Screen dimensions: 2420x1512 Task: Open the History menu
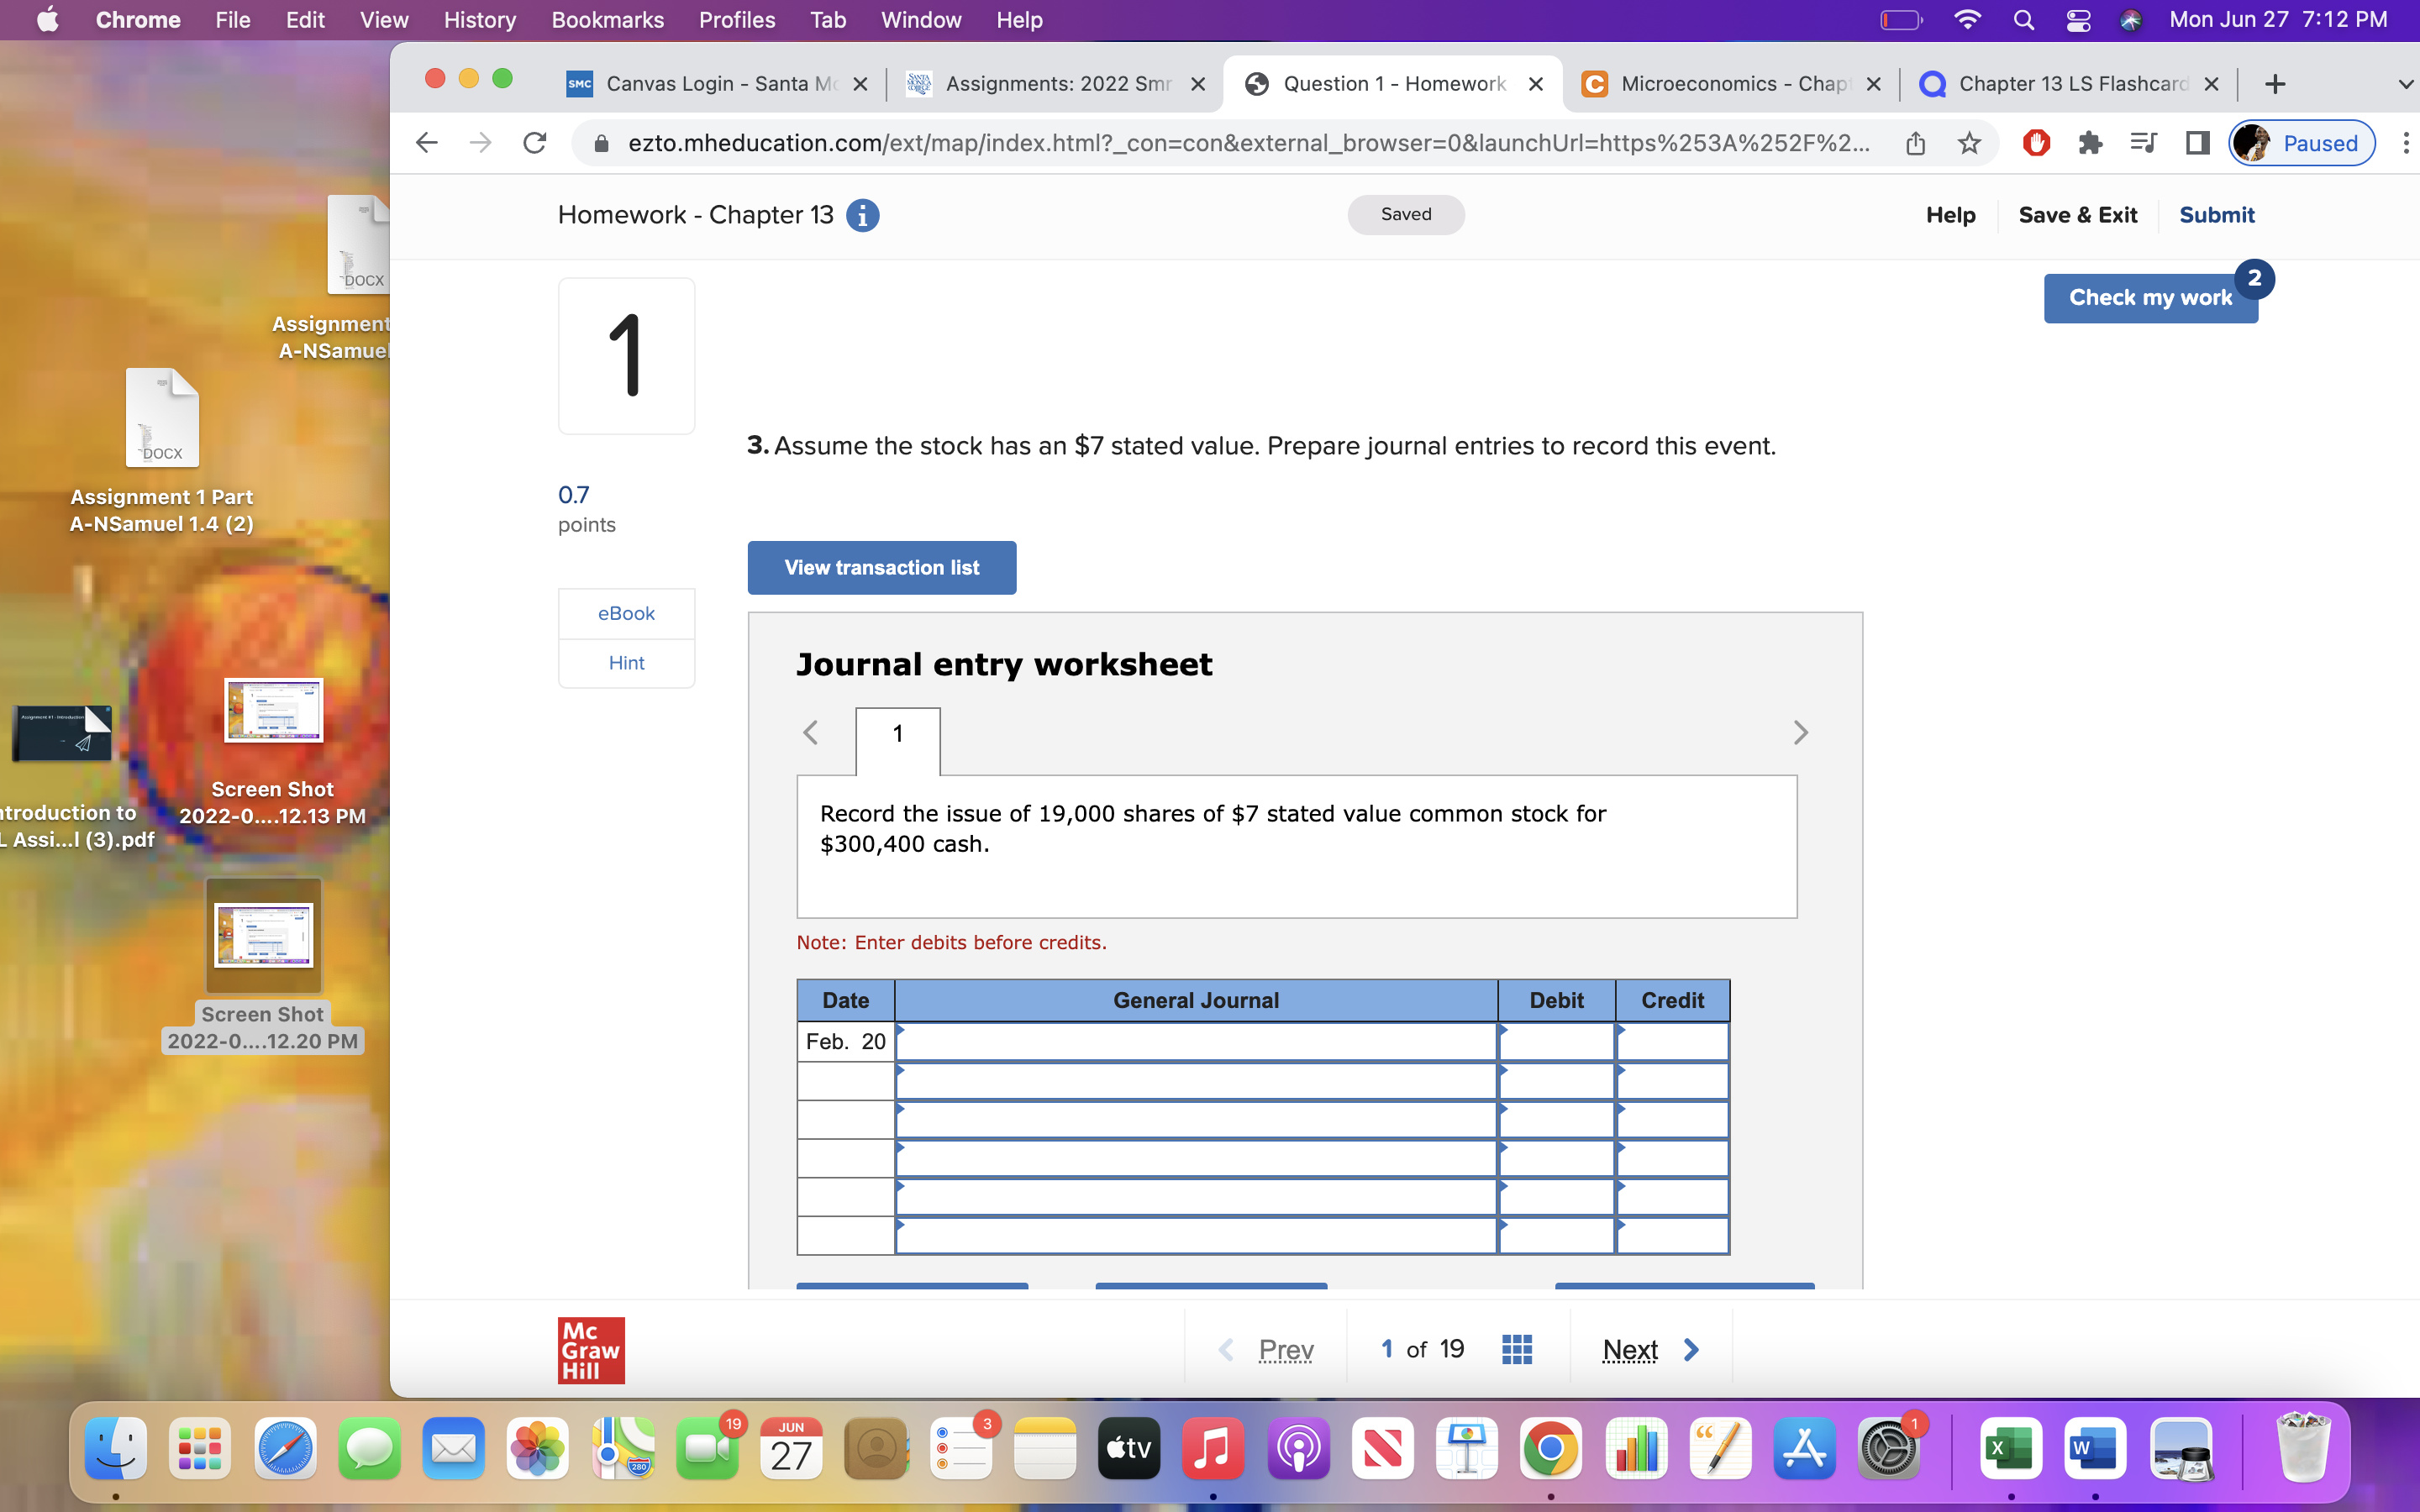[479, 19]
